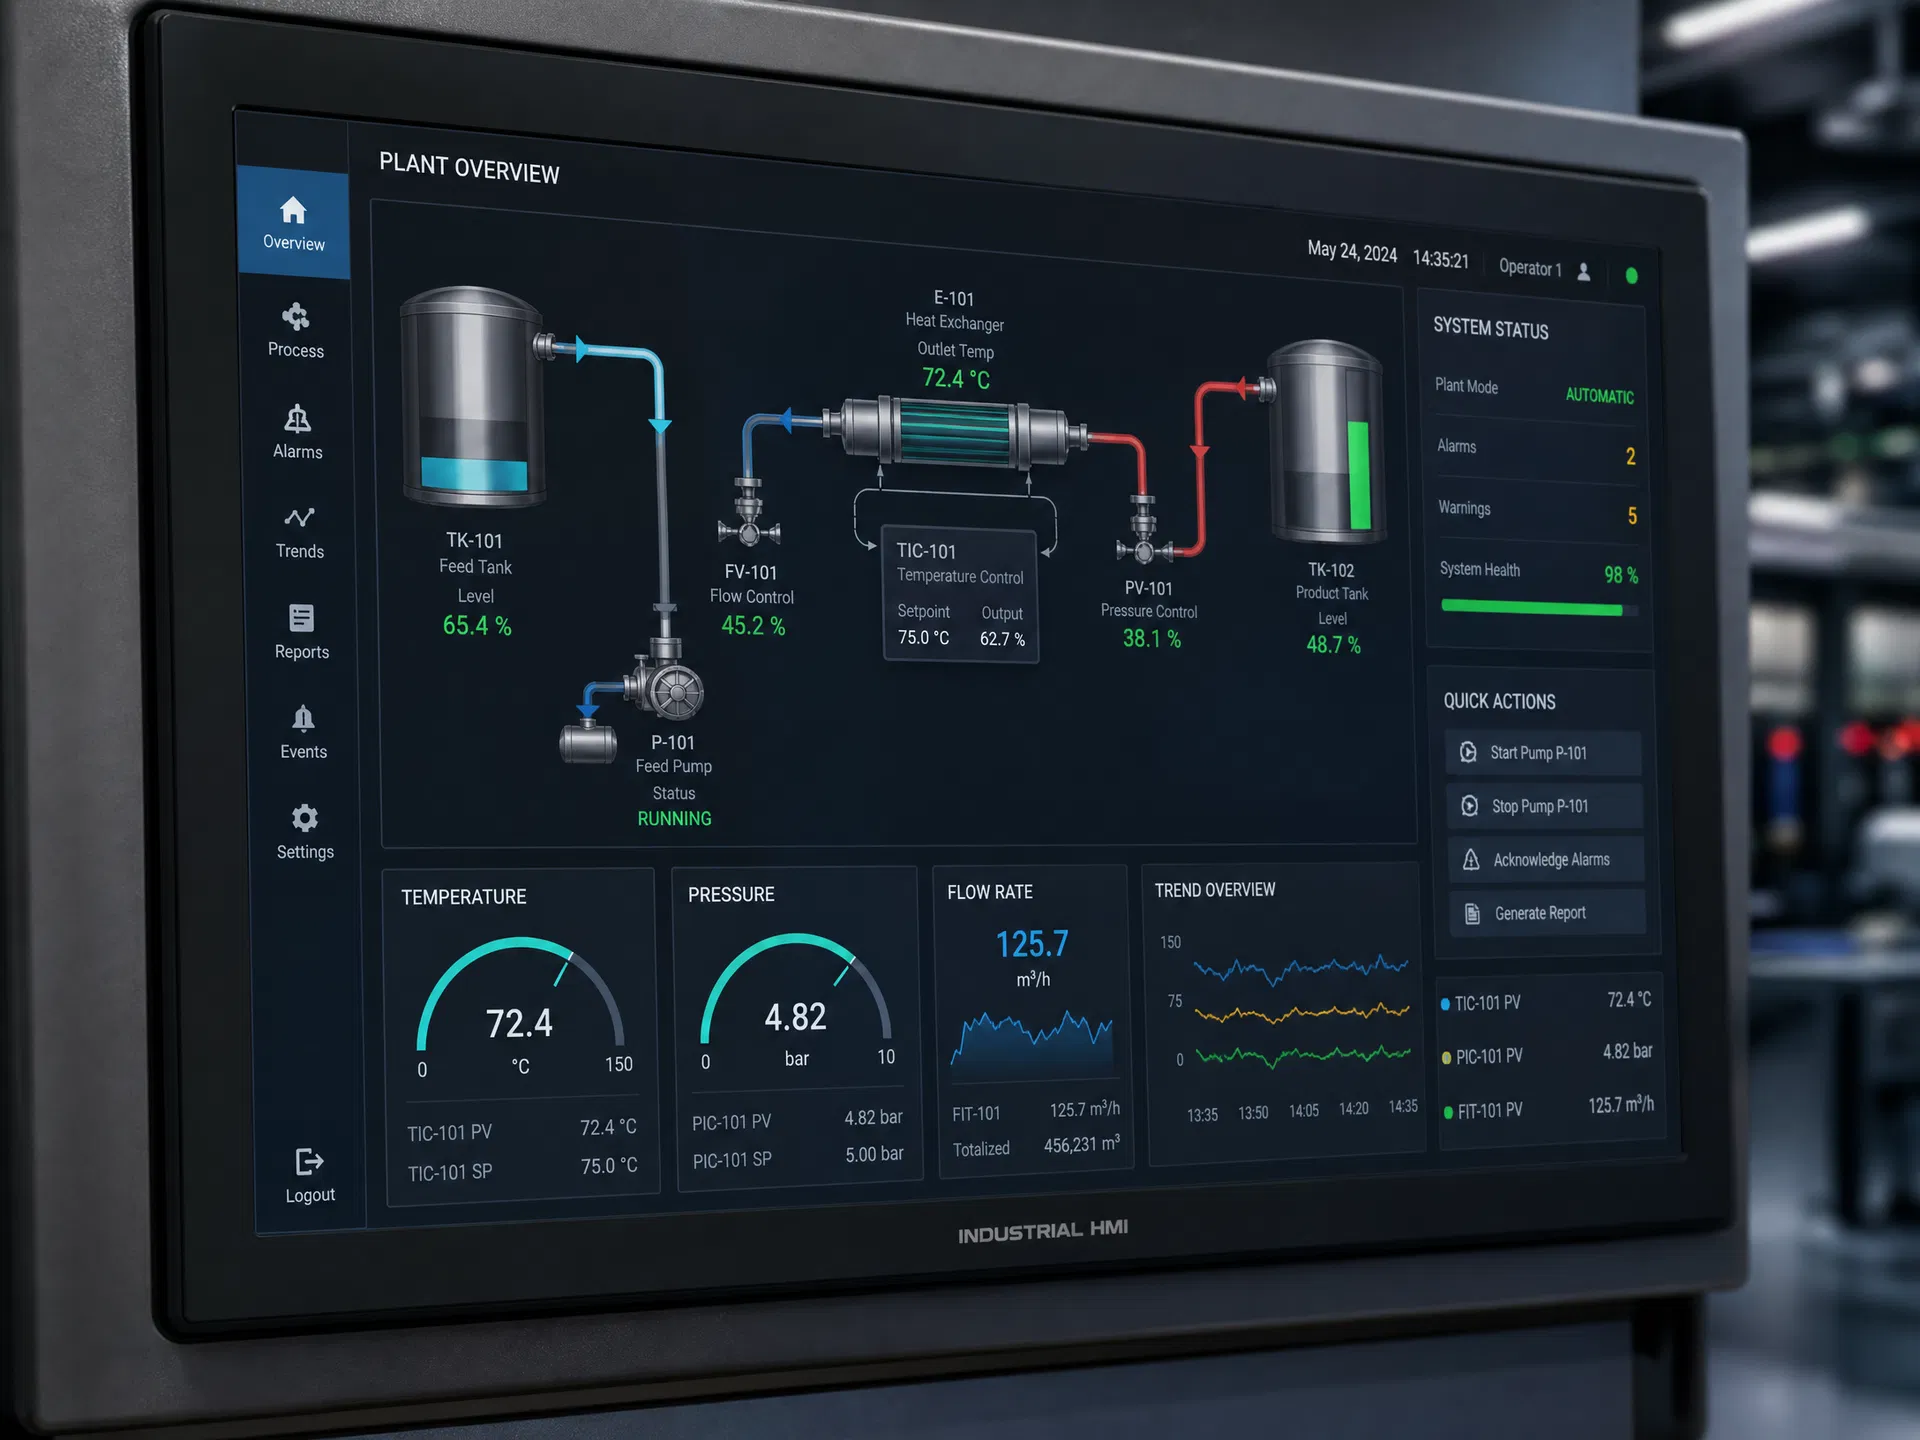Image resolution: width=1920 pixels, height=1440 pixels.
Task: Click the 62.7 % output value
Action: coord(1002,639)
